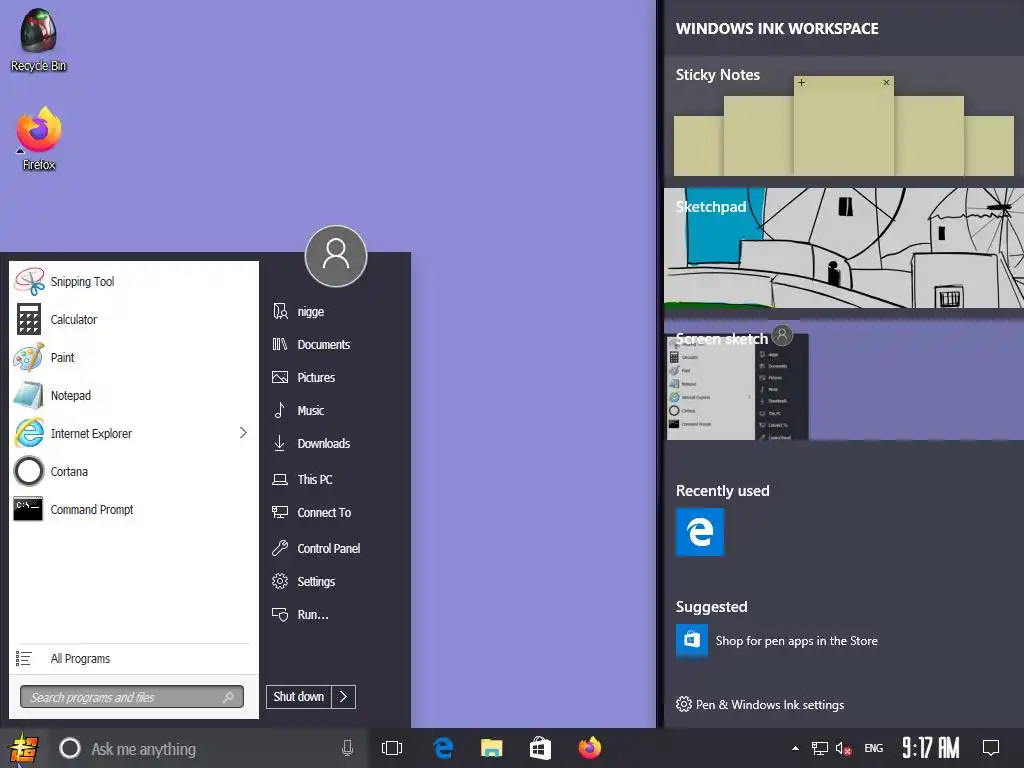Open the Action Center notification icon
Image resolution: width=1024 pixels, height=768 pixels.
[991, 748]
